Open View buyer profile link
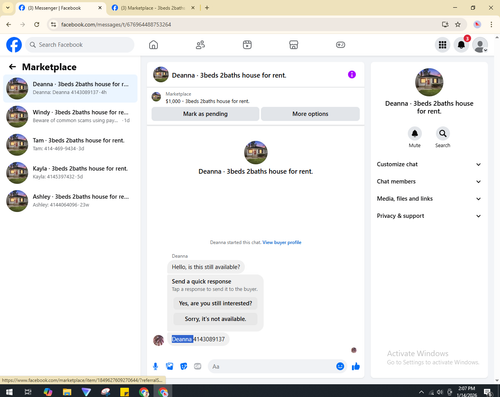The width and height of the screenshot is (500, 397). (x=282, y=242)
